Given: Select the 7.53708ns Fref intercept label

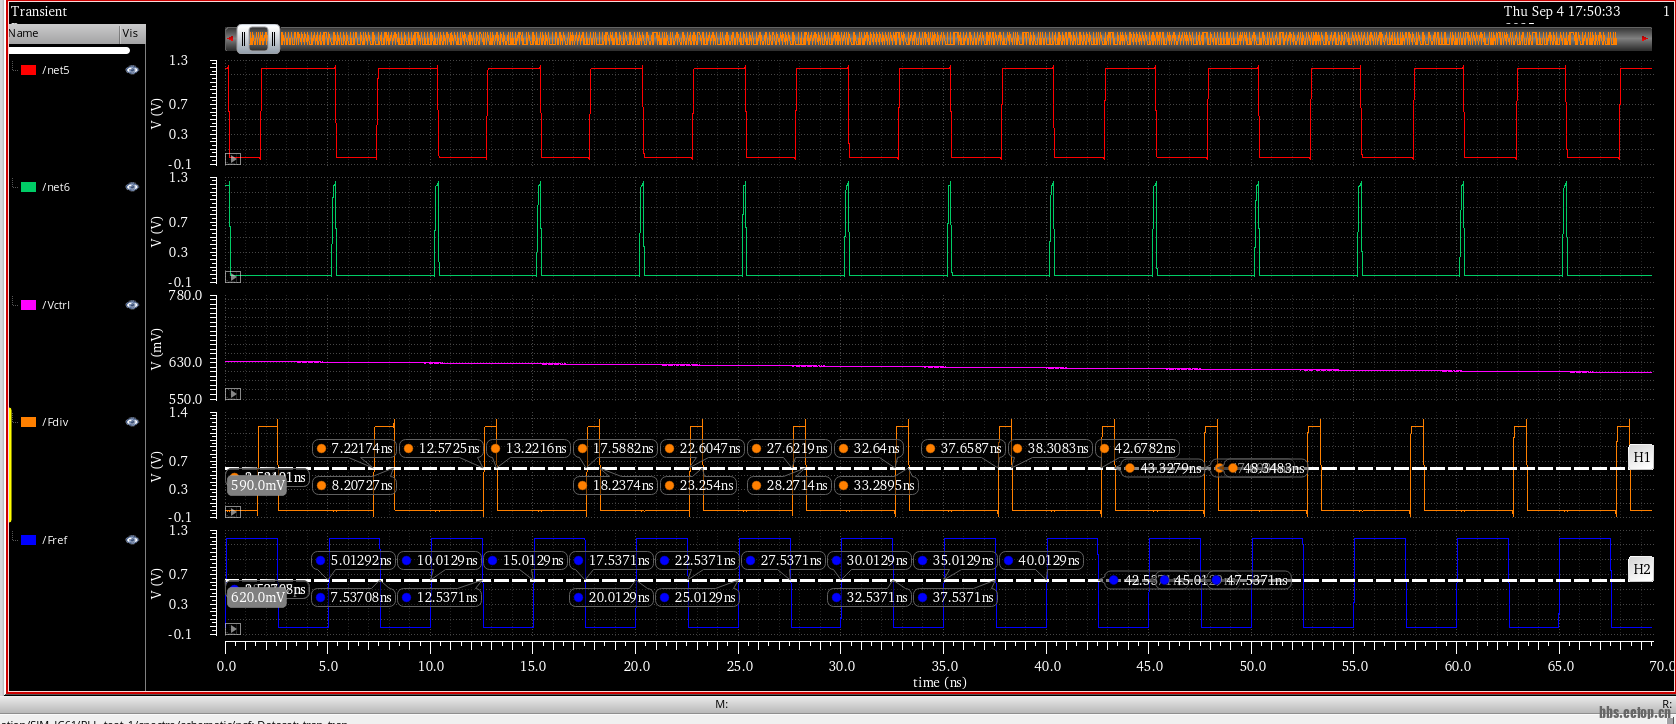Looking at the screenshot, I should coord(354,597).
